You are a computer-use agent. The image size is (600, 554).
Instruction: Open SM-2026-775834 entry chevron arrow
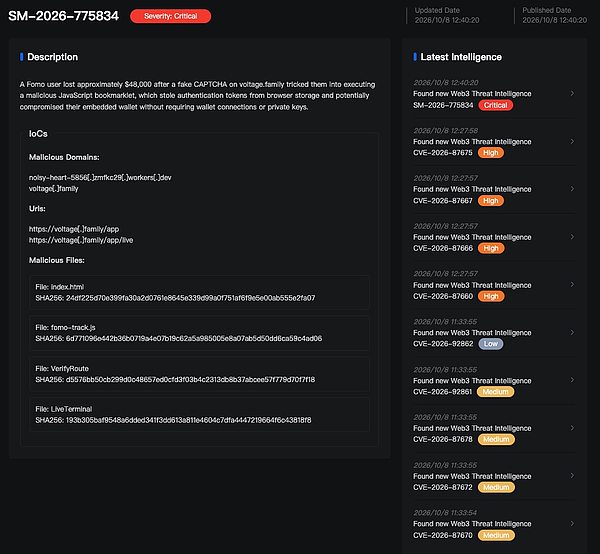(572, 93)
